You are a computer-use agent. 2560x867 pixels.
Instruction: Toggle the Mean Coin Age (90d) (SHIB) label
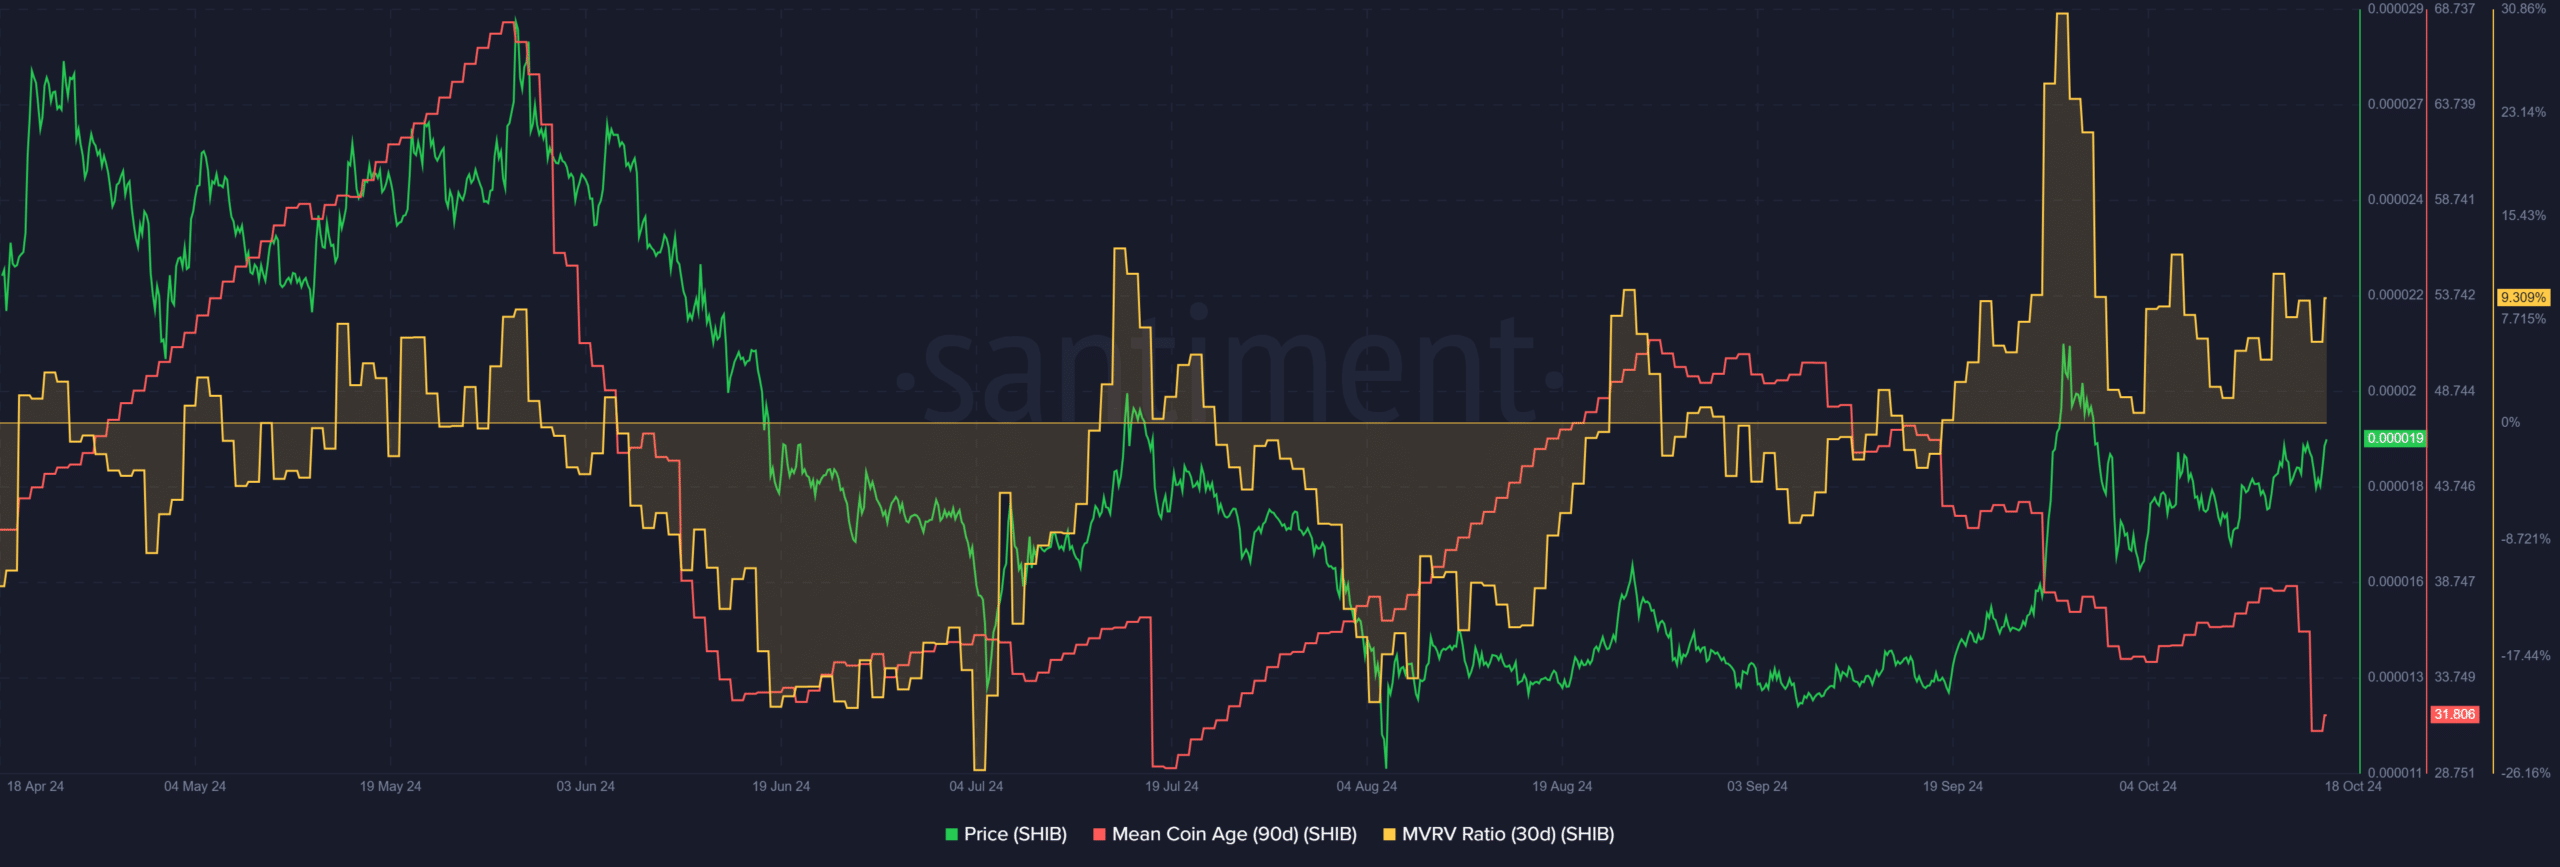tap(1234, 834)
